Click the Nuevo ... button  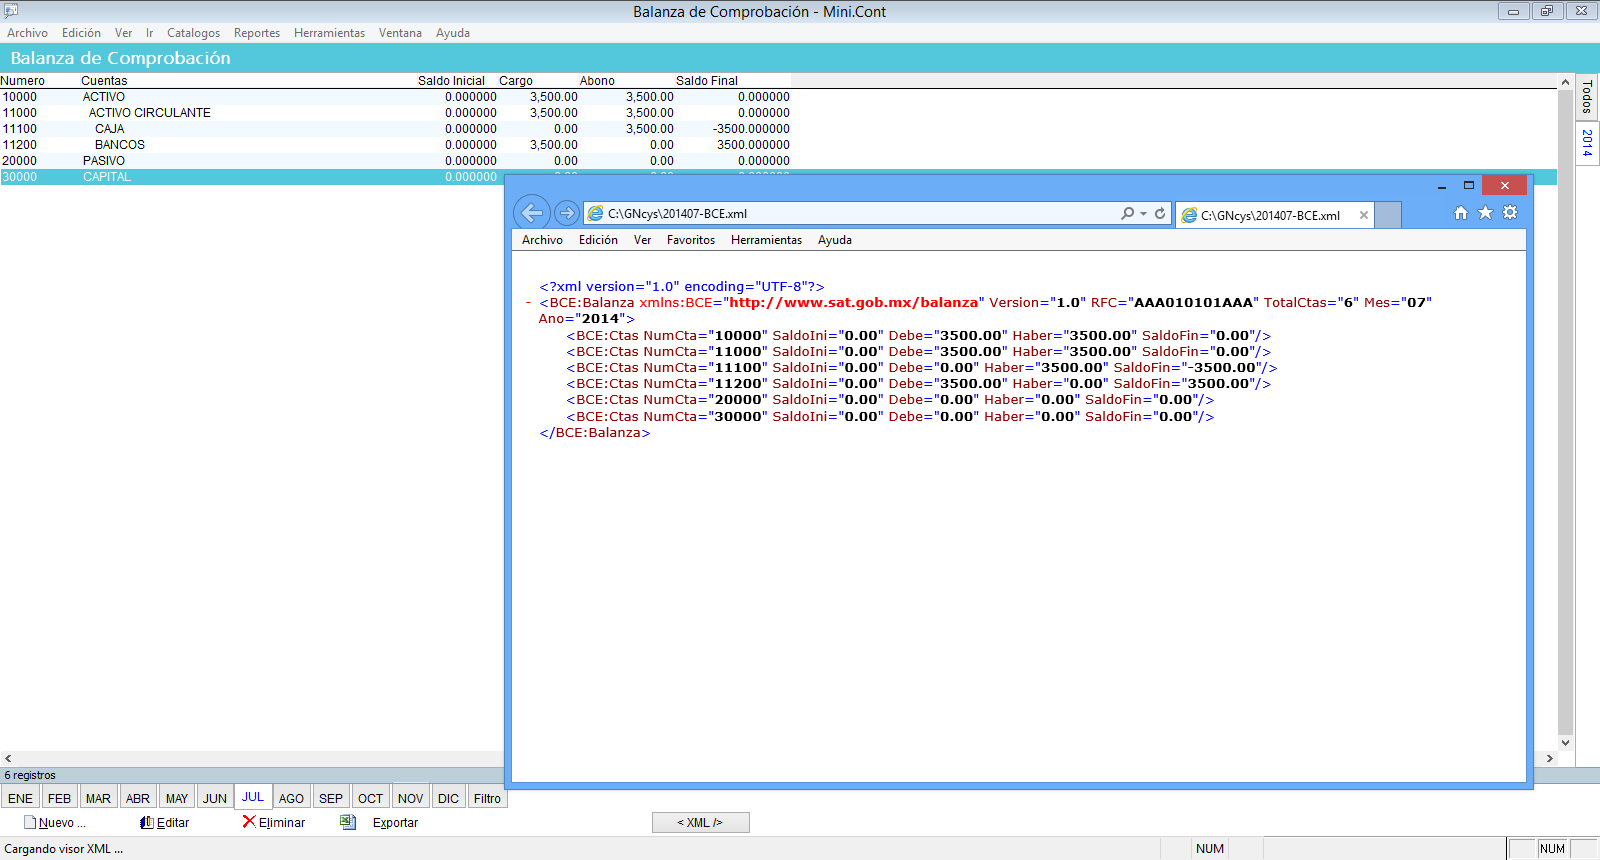click(x=62, y=823)
